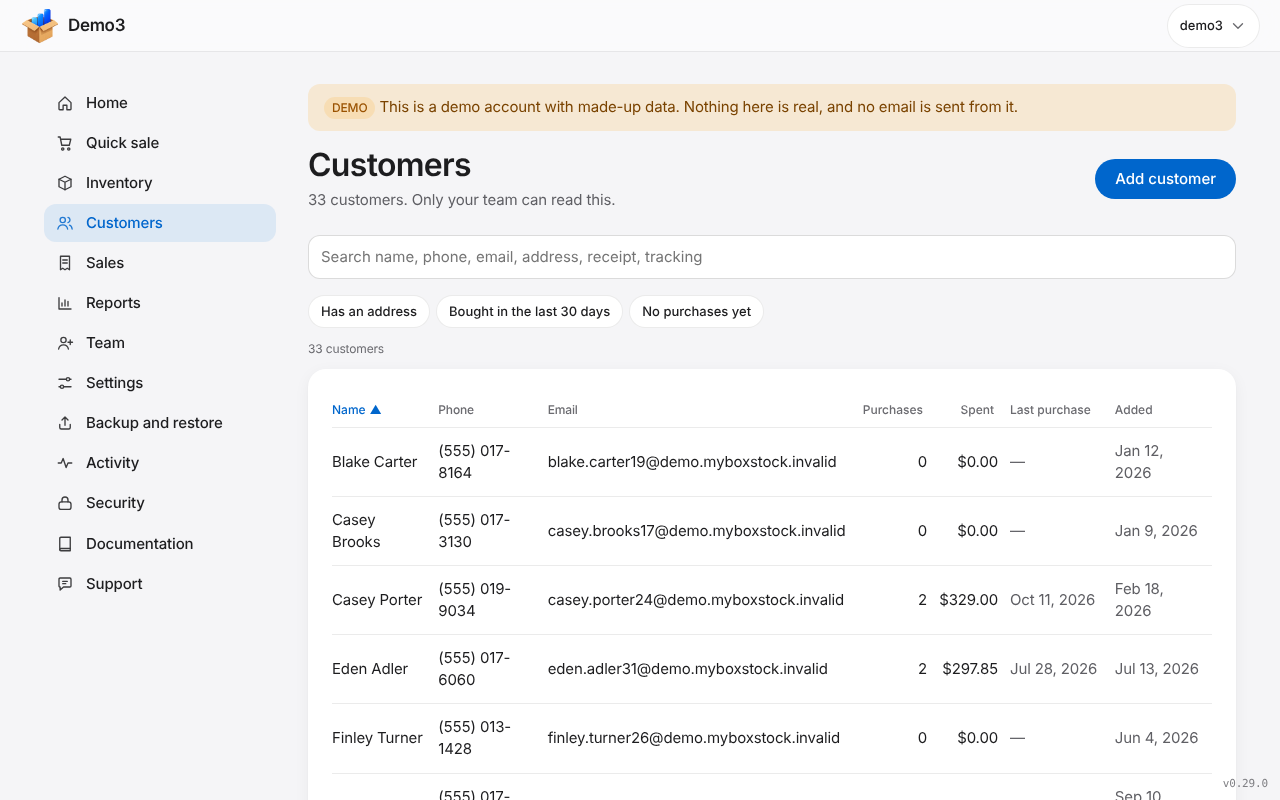Click the v0.29.0 version label
Image resolution: width=1280 pixels, height=800 pixels.
pyautogui.click(x=1245, y=784)
